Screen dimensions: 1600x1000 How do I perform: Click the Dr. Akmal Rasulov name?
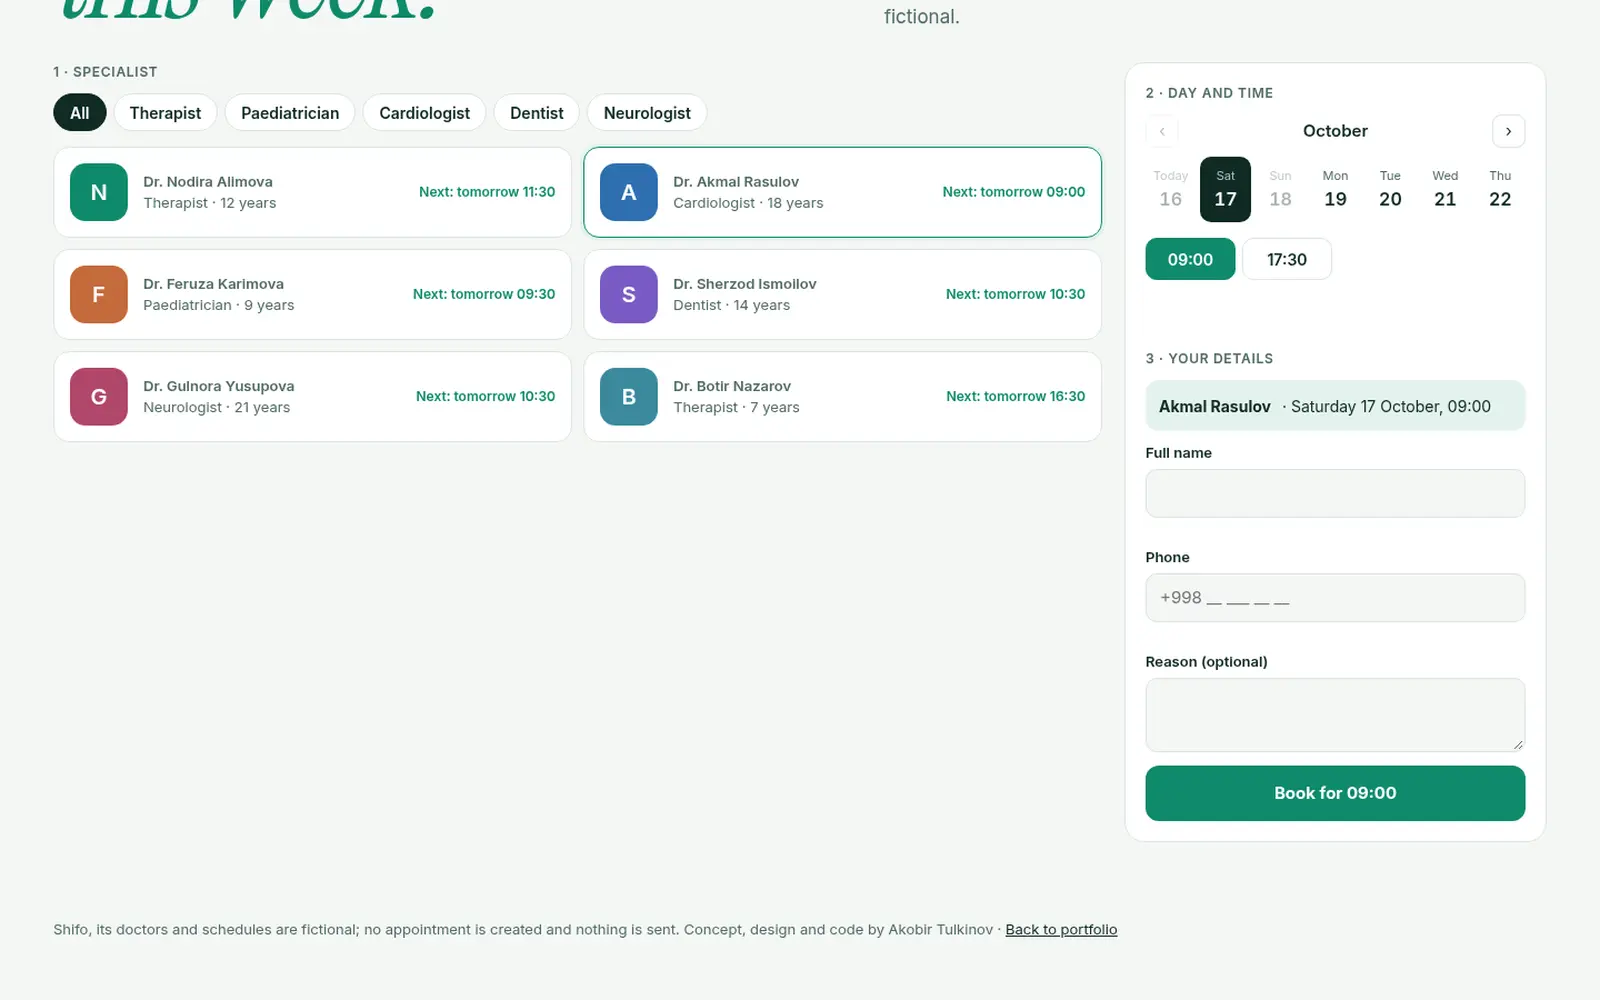[x=736, y=182]
